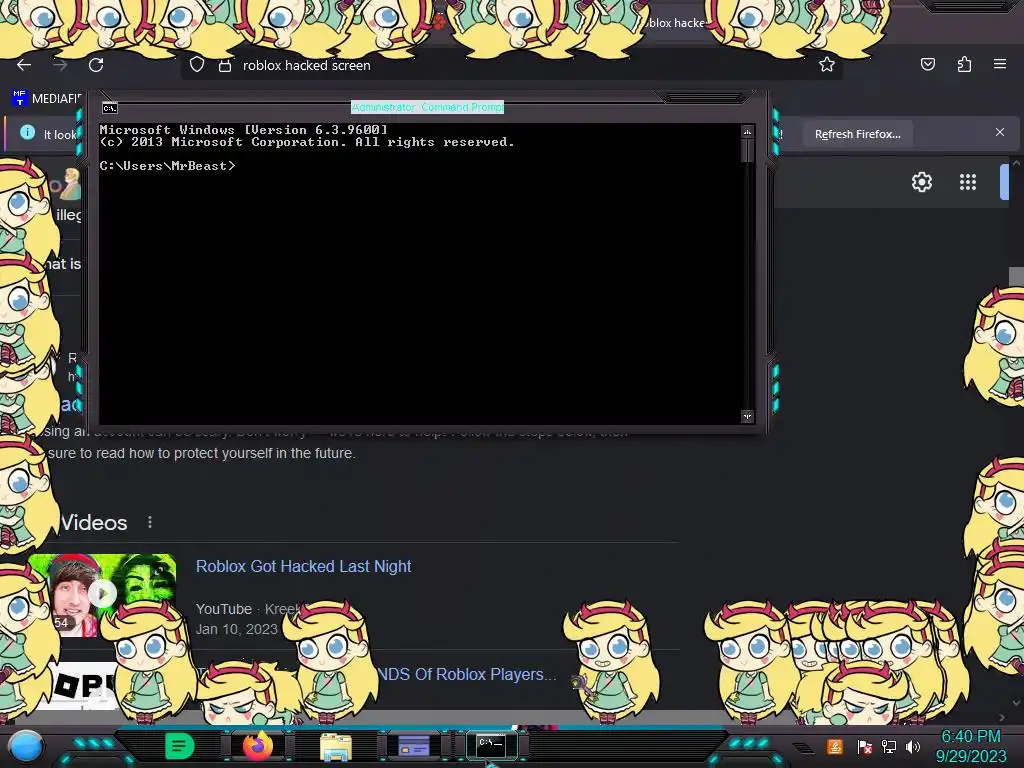This screenshot has height=768, width=1024.
Task: Open the Videos section more options dots
Action: [x=150, y=522]
